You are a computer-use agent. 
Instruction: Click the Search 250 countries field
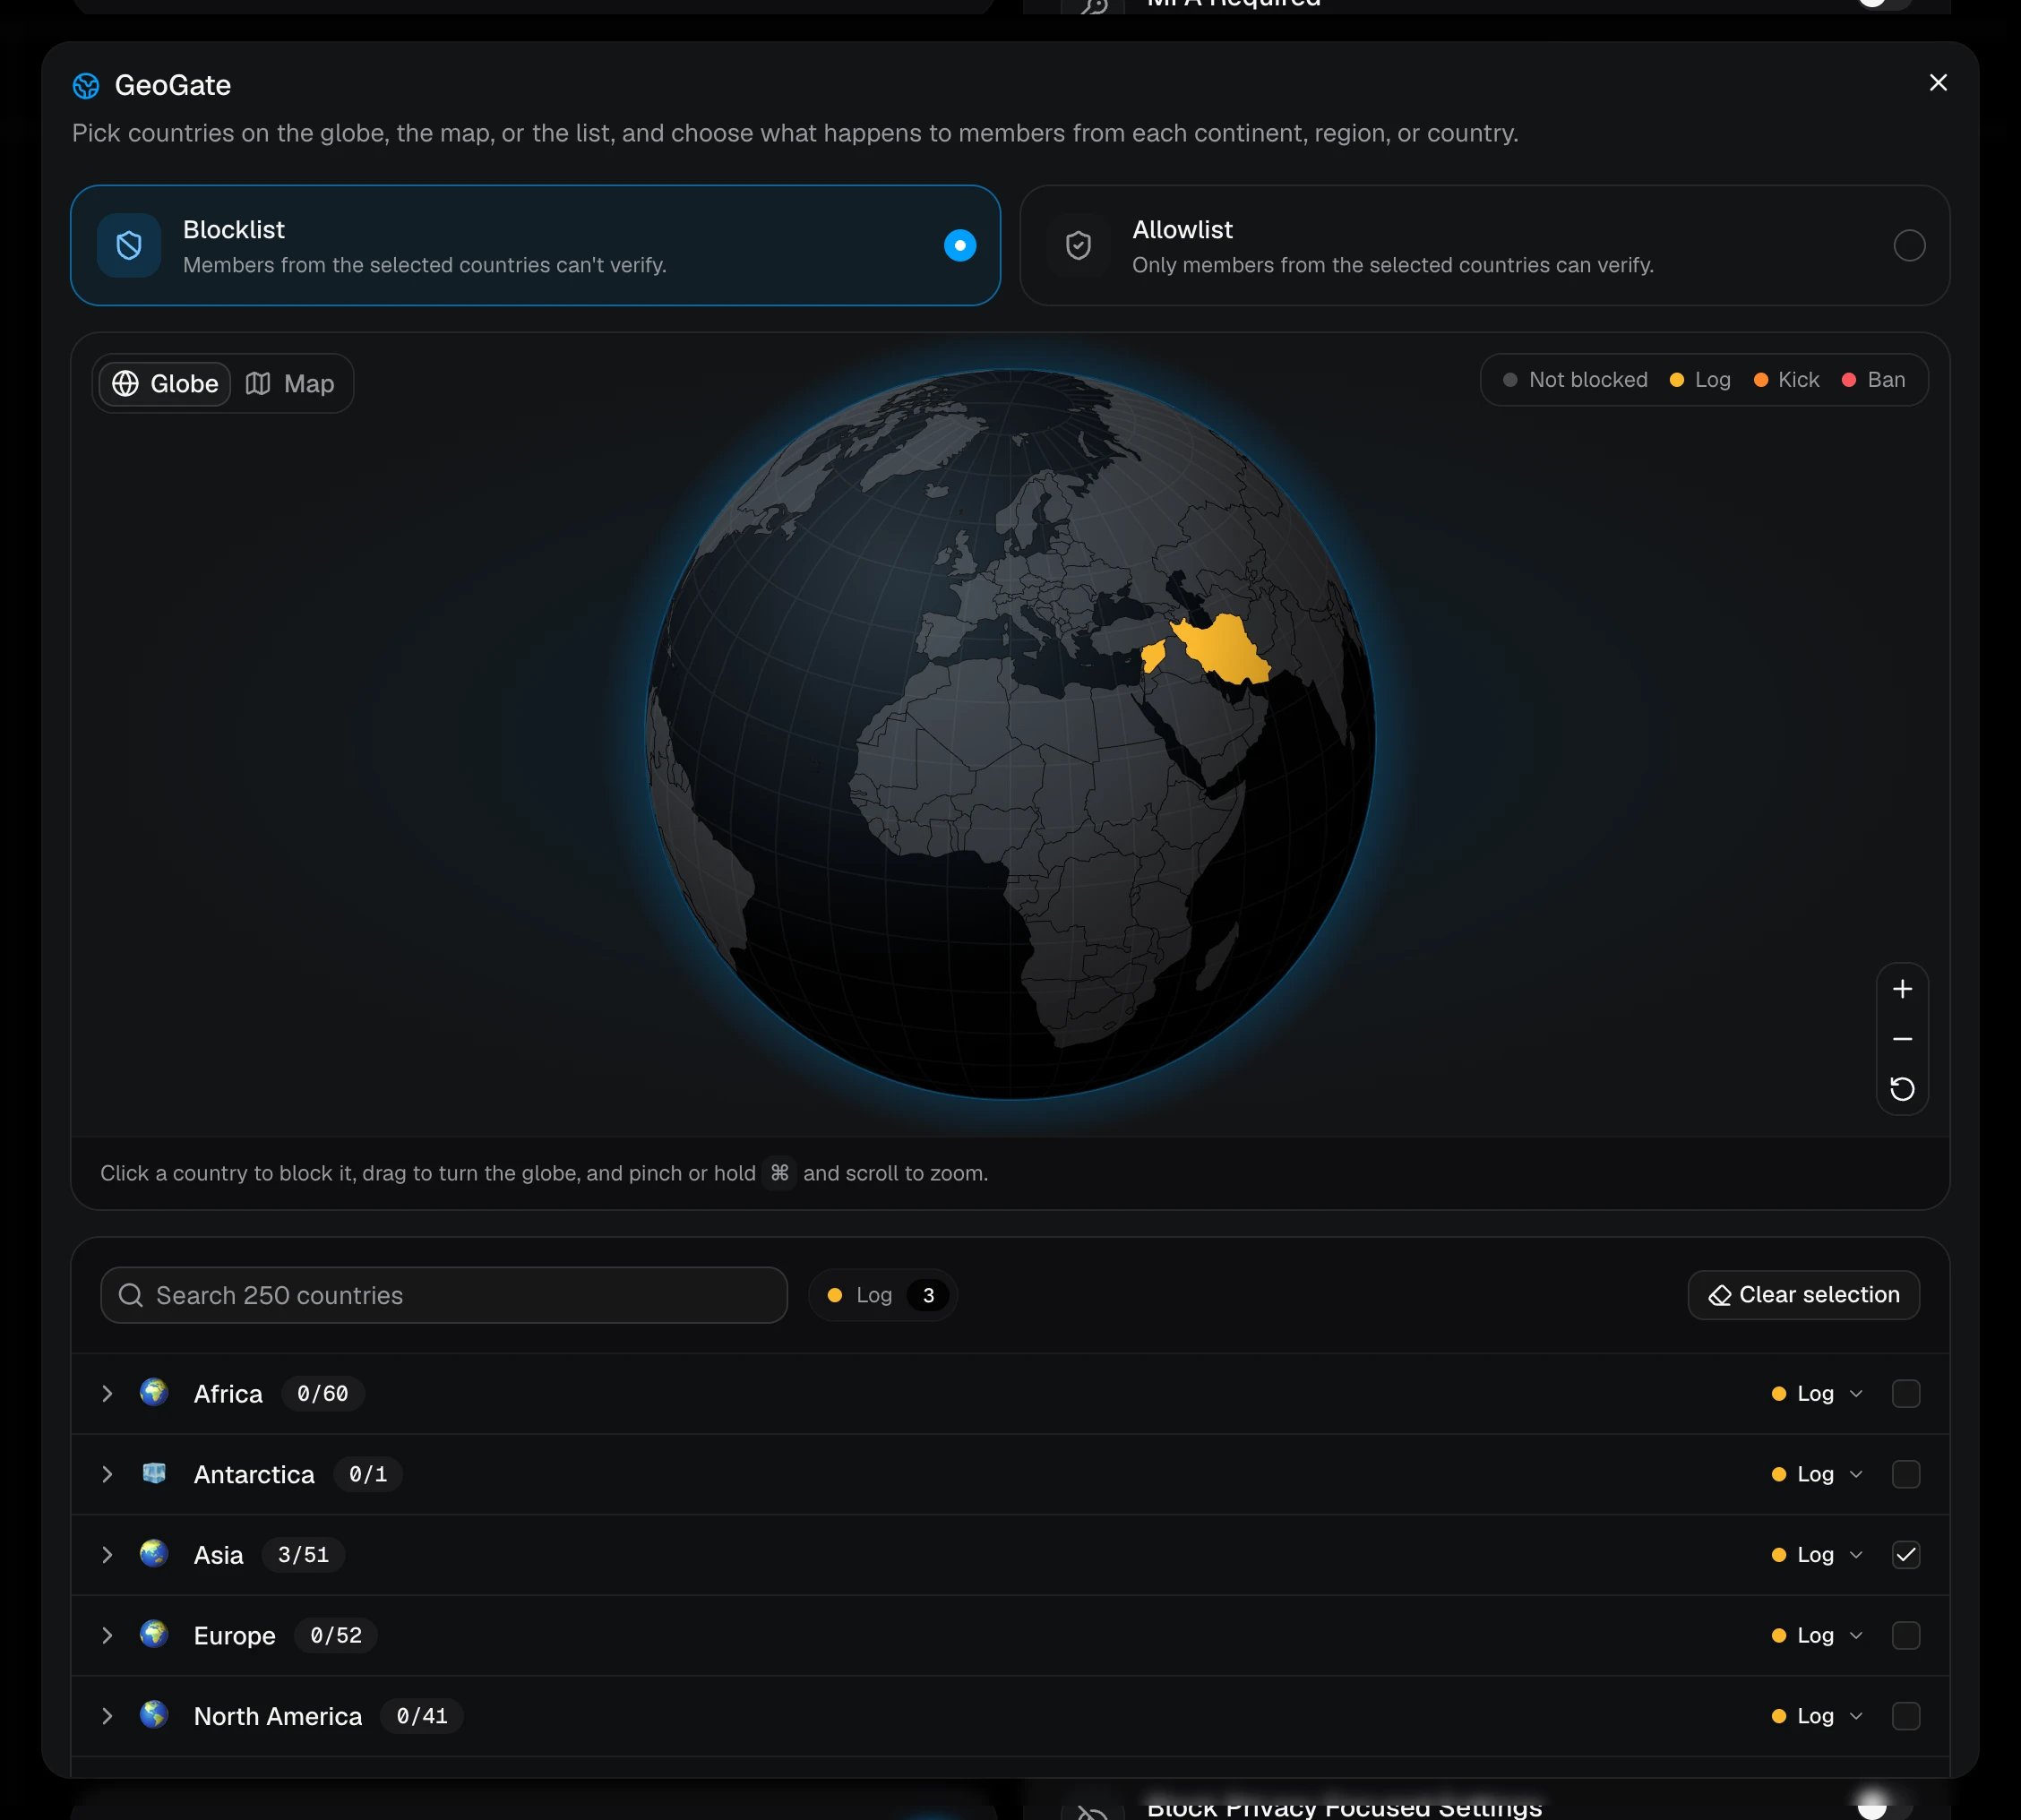click(444, 1295)
